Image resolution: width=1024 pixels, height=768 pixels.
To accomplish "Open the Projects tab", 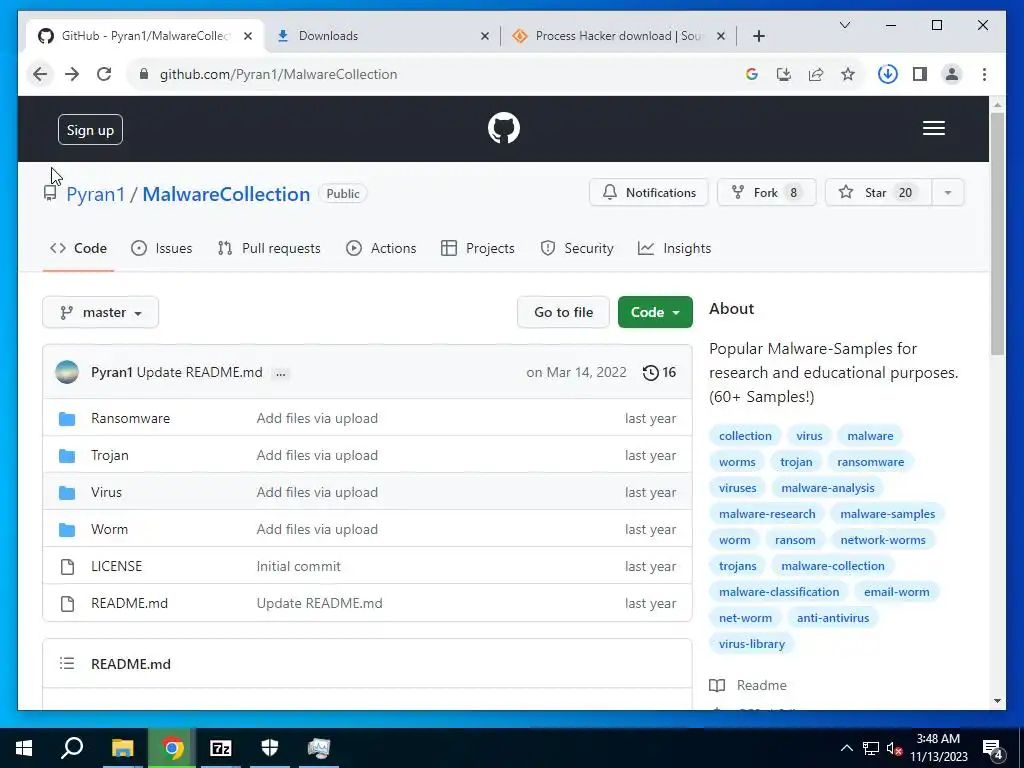I will [x=478, y=248].
